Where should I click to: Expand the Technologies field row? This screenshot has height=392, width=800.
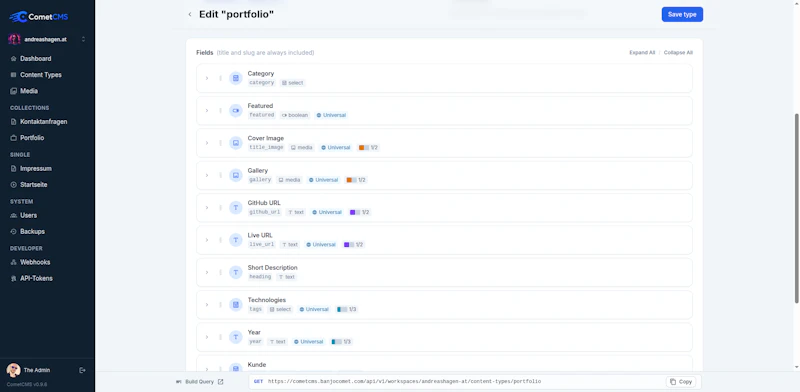[x=207, y=305]
